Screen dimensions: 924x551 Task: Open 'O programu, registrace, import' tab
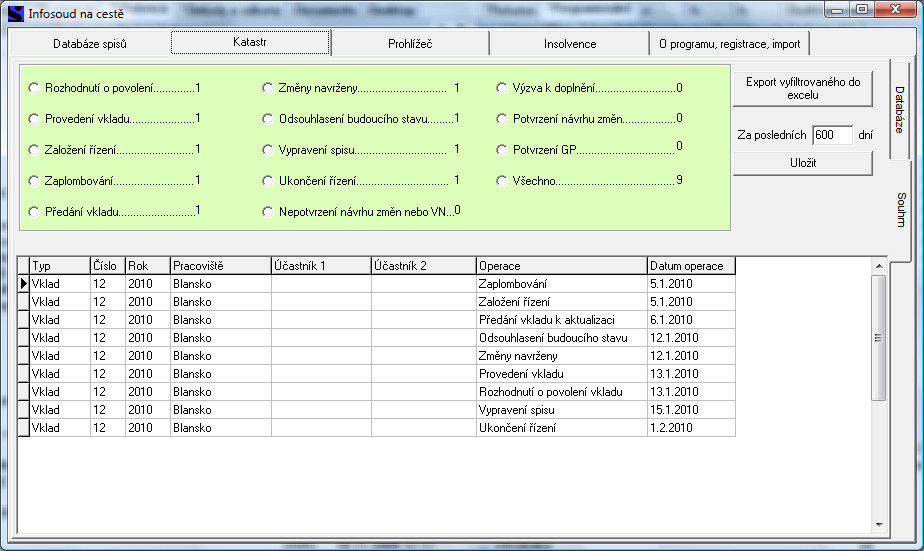tap(730, 44)
